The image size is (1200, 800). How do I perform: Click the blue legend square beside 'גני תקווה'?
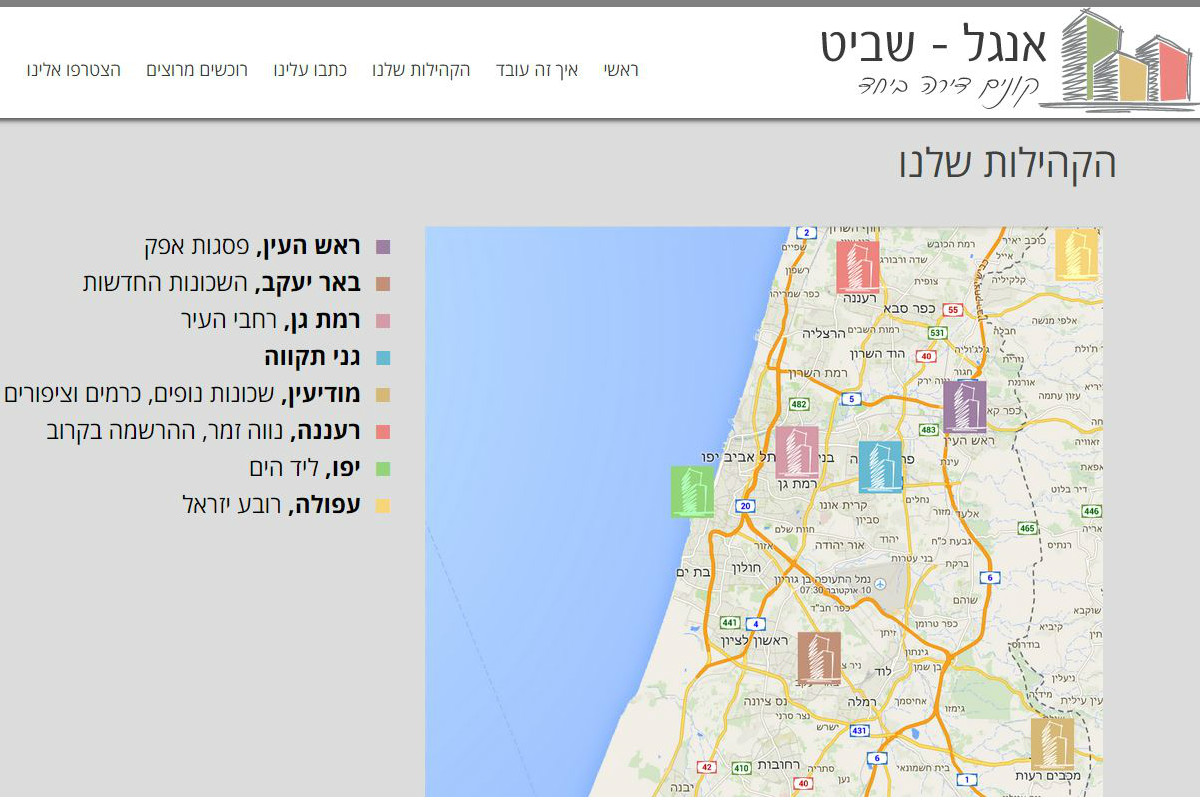(x=382, y=358)
